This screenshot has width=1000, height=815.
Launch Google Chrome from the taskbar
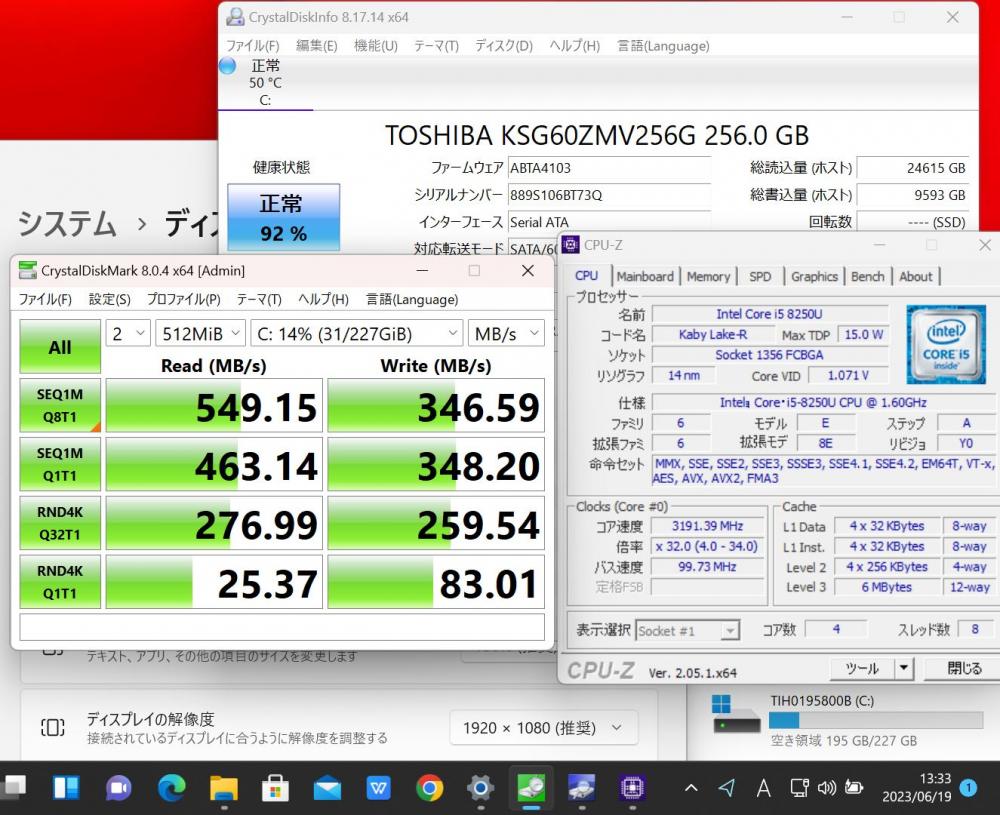click(x=430, y=788)
